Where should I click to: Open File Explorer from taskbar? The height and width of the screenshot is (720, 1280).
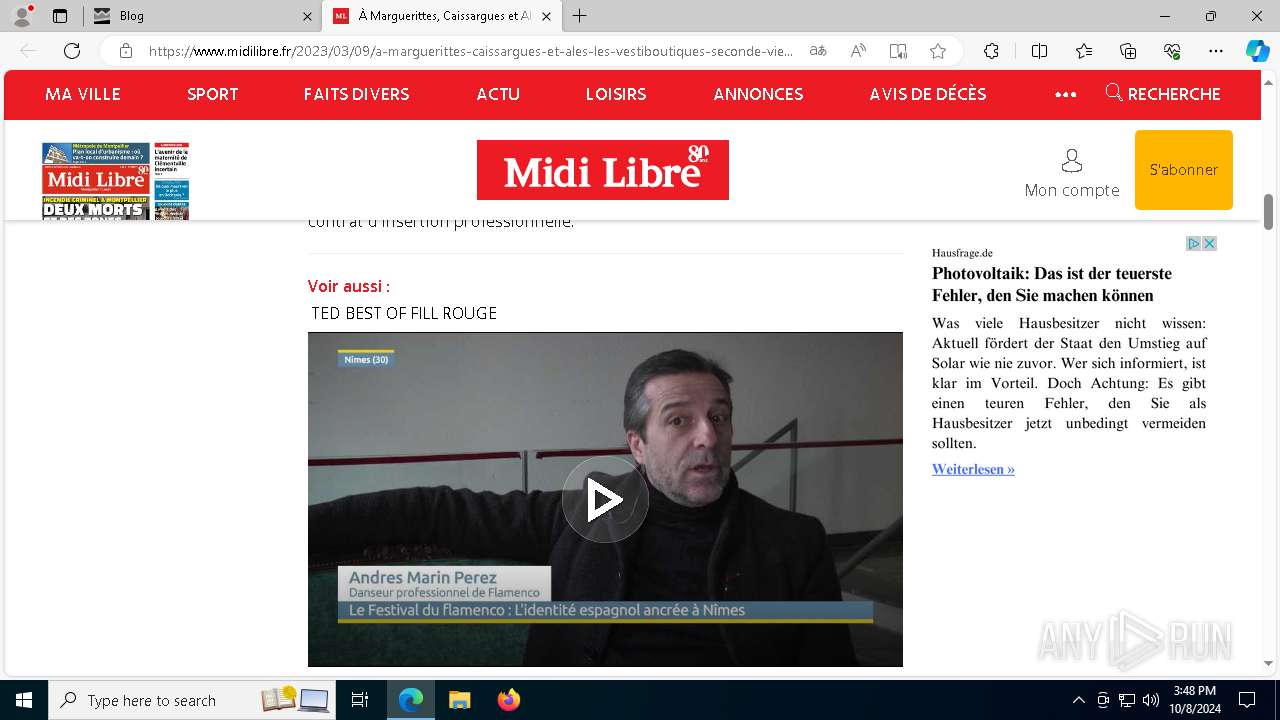[x=459, y=700]
